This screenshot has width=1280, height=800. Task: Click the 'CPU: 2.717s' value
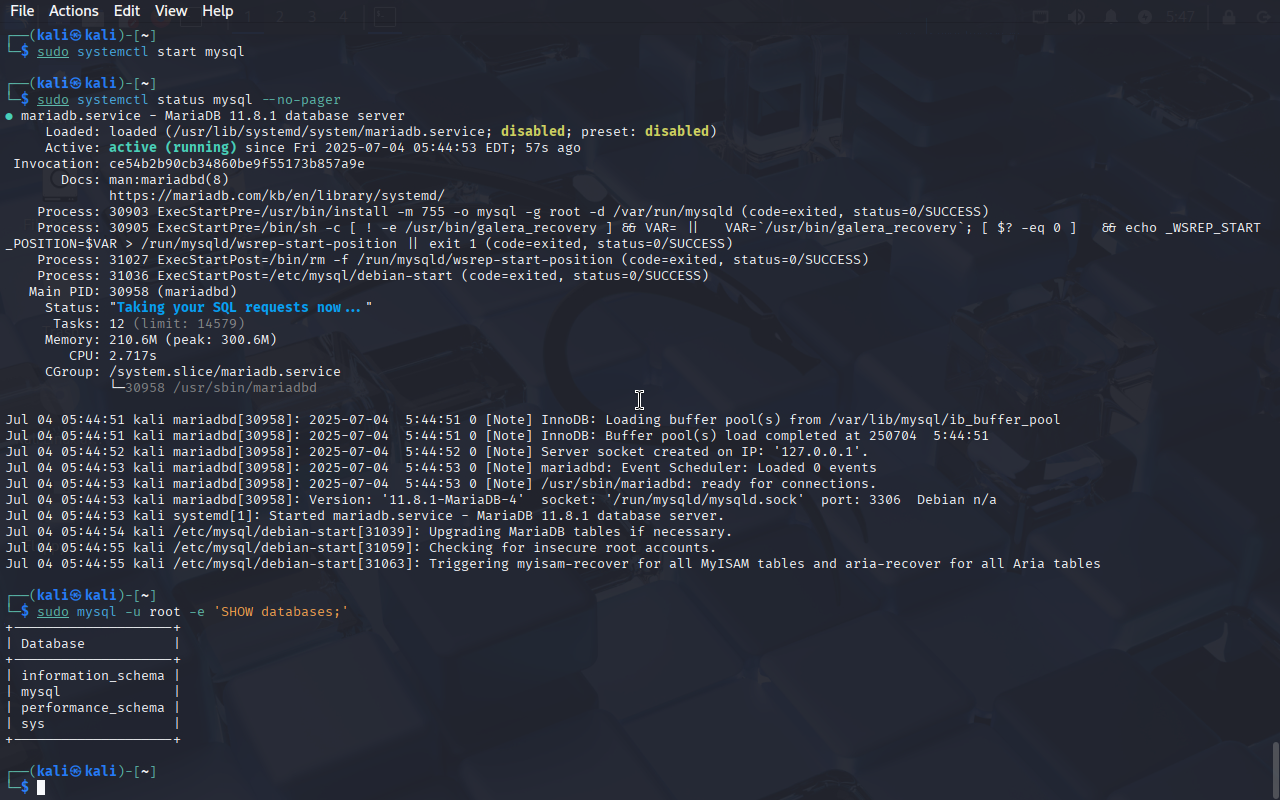point(133,356)
